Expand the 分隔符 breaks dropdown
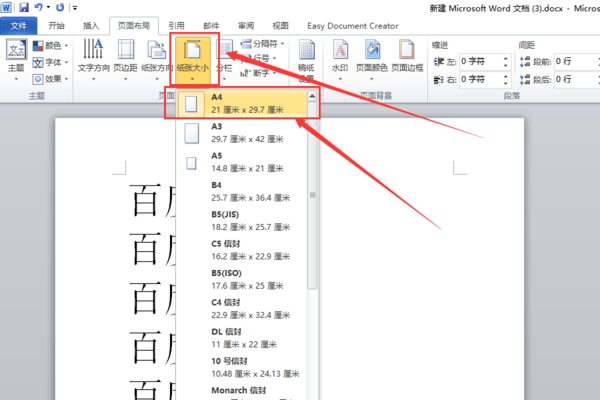 click(262, 44)
